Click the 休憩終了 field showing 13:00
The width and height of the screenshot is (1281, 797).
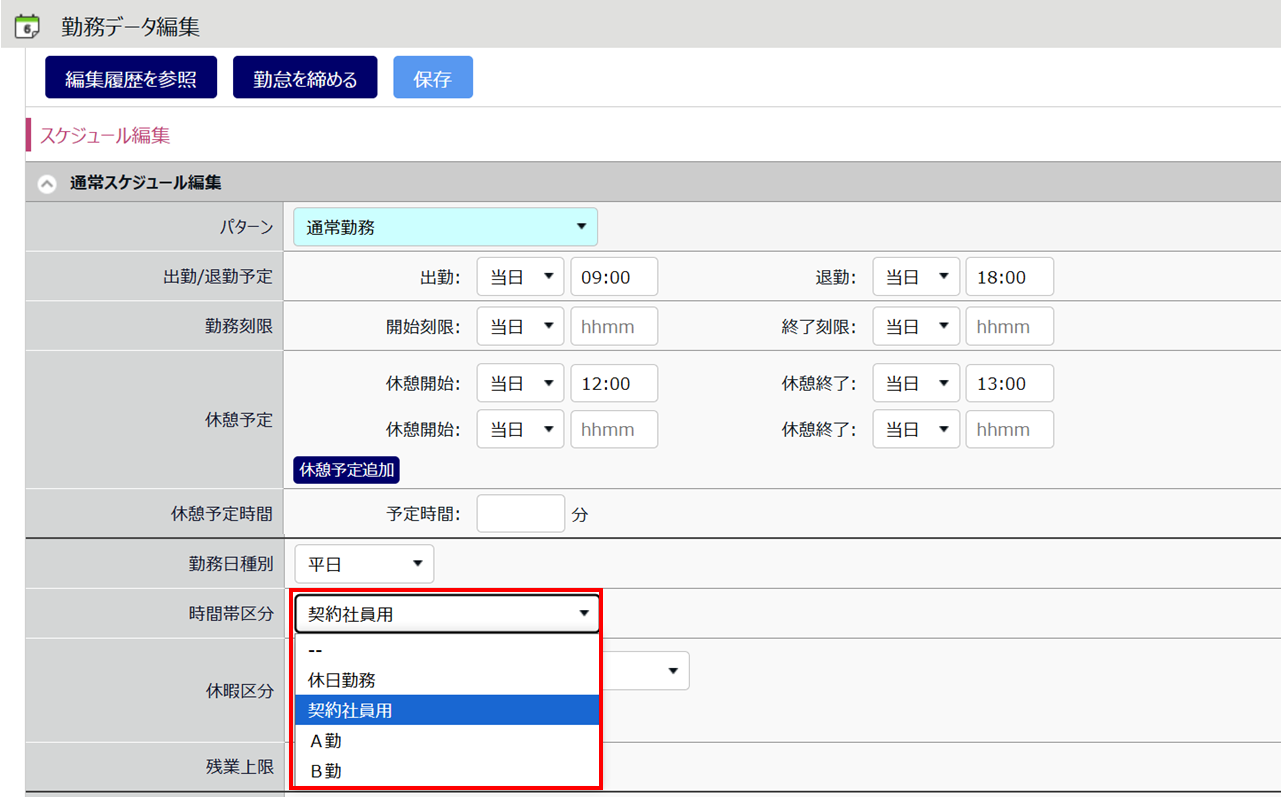(1009, 384)
